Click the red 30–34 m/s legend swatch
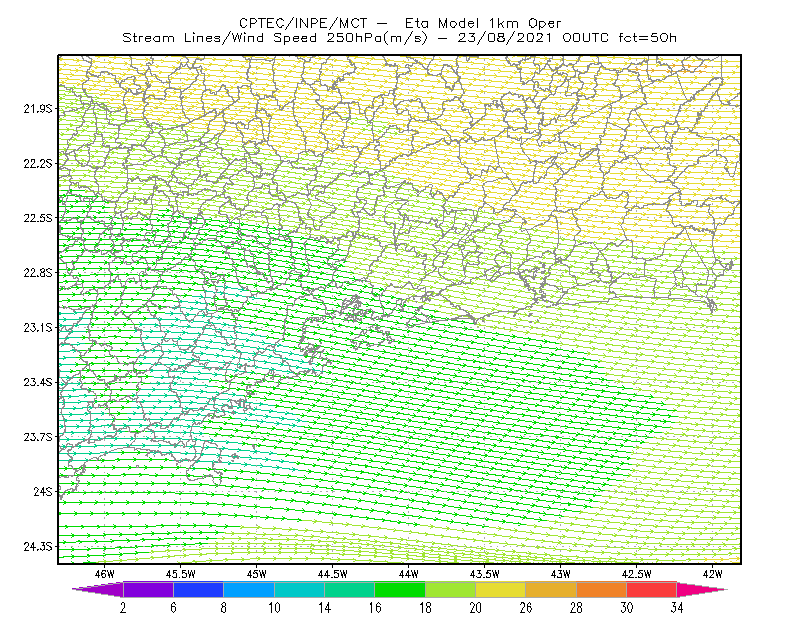 coord(652,589)
